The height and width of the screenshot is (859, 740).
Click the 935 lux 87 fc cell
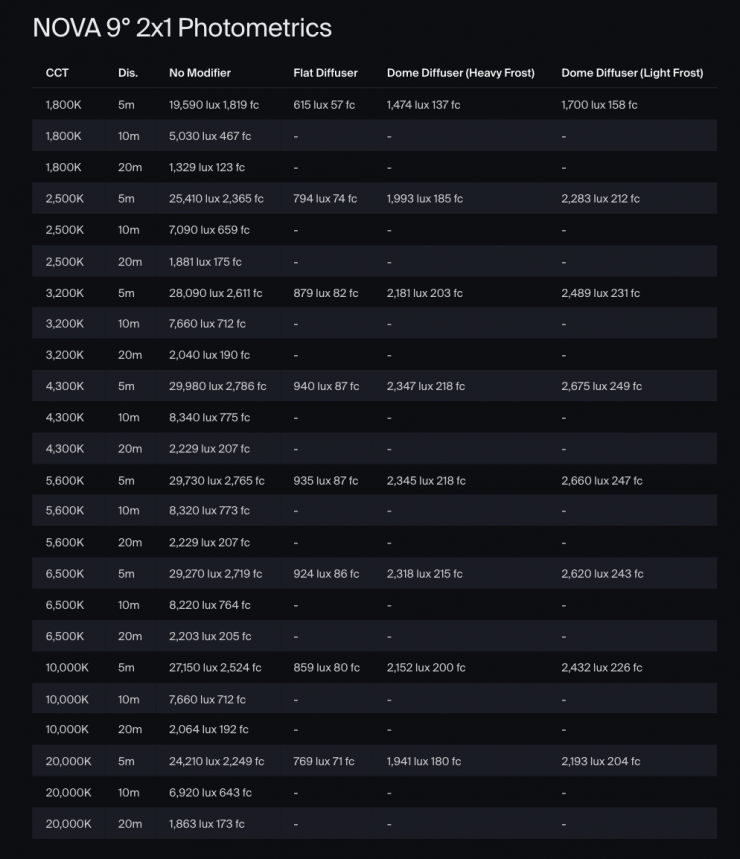click(x=325, y=480)
